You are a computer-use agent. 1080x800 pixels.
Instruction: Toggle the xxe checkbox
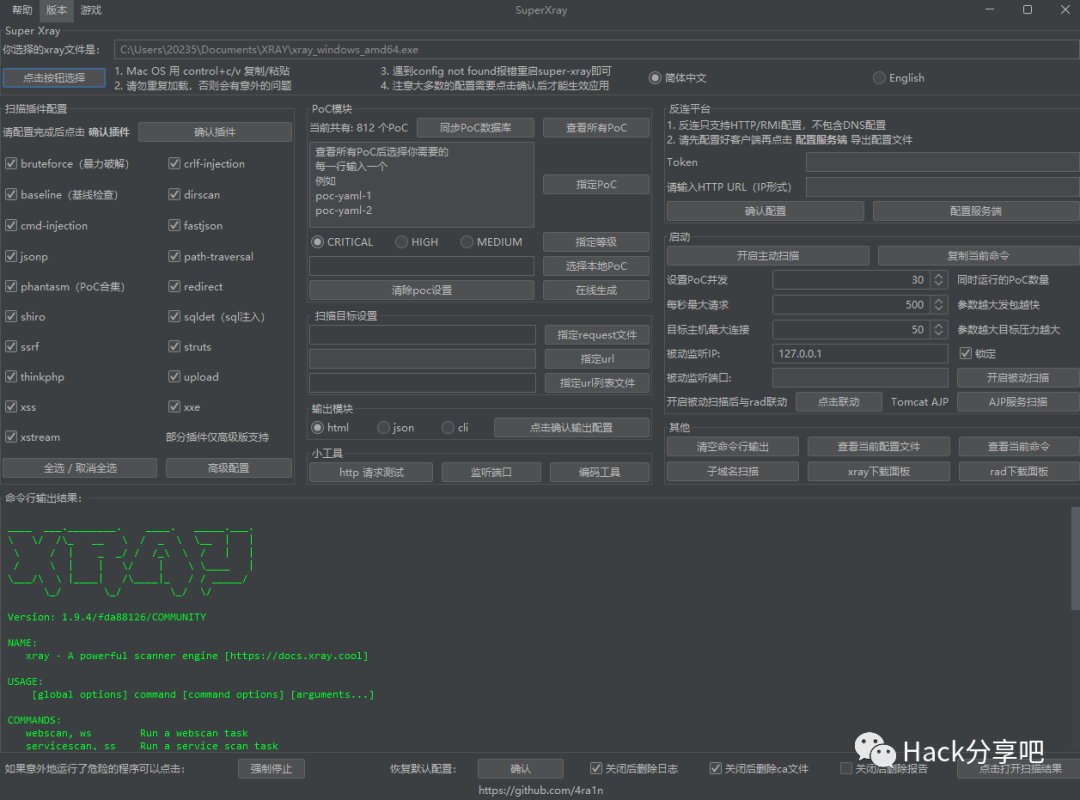tap(174, 407)
